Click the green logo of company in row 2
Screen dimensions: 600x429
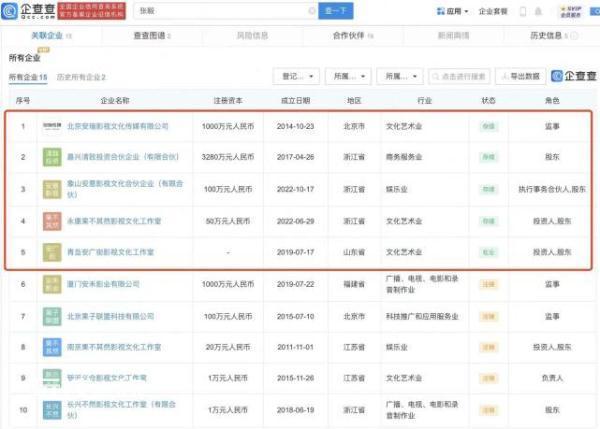click(x=52, y=157)
